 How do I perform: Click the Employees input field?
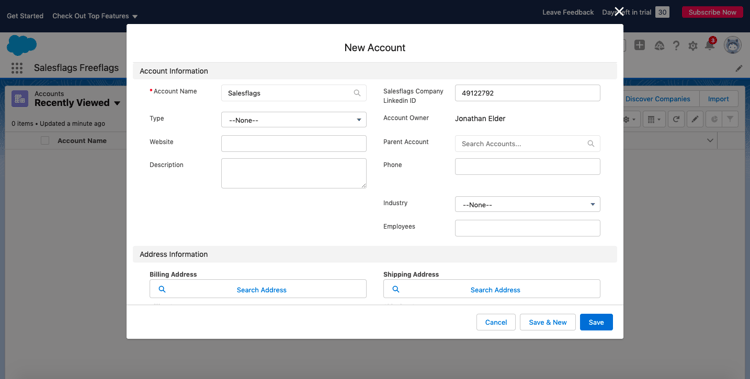[528, 228]
